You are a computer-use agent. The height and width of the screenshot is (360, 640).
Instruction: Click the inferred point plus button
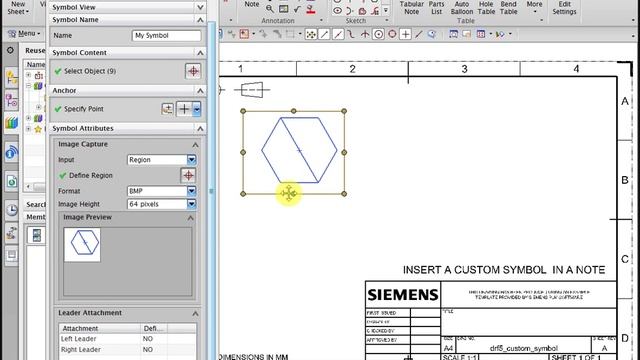coord(184,109)
